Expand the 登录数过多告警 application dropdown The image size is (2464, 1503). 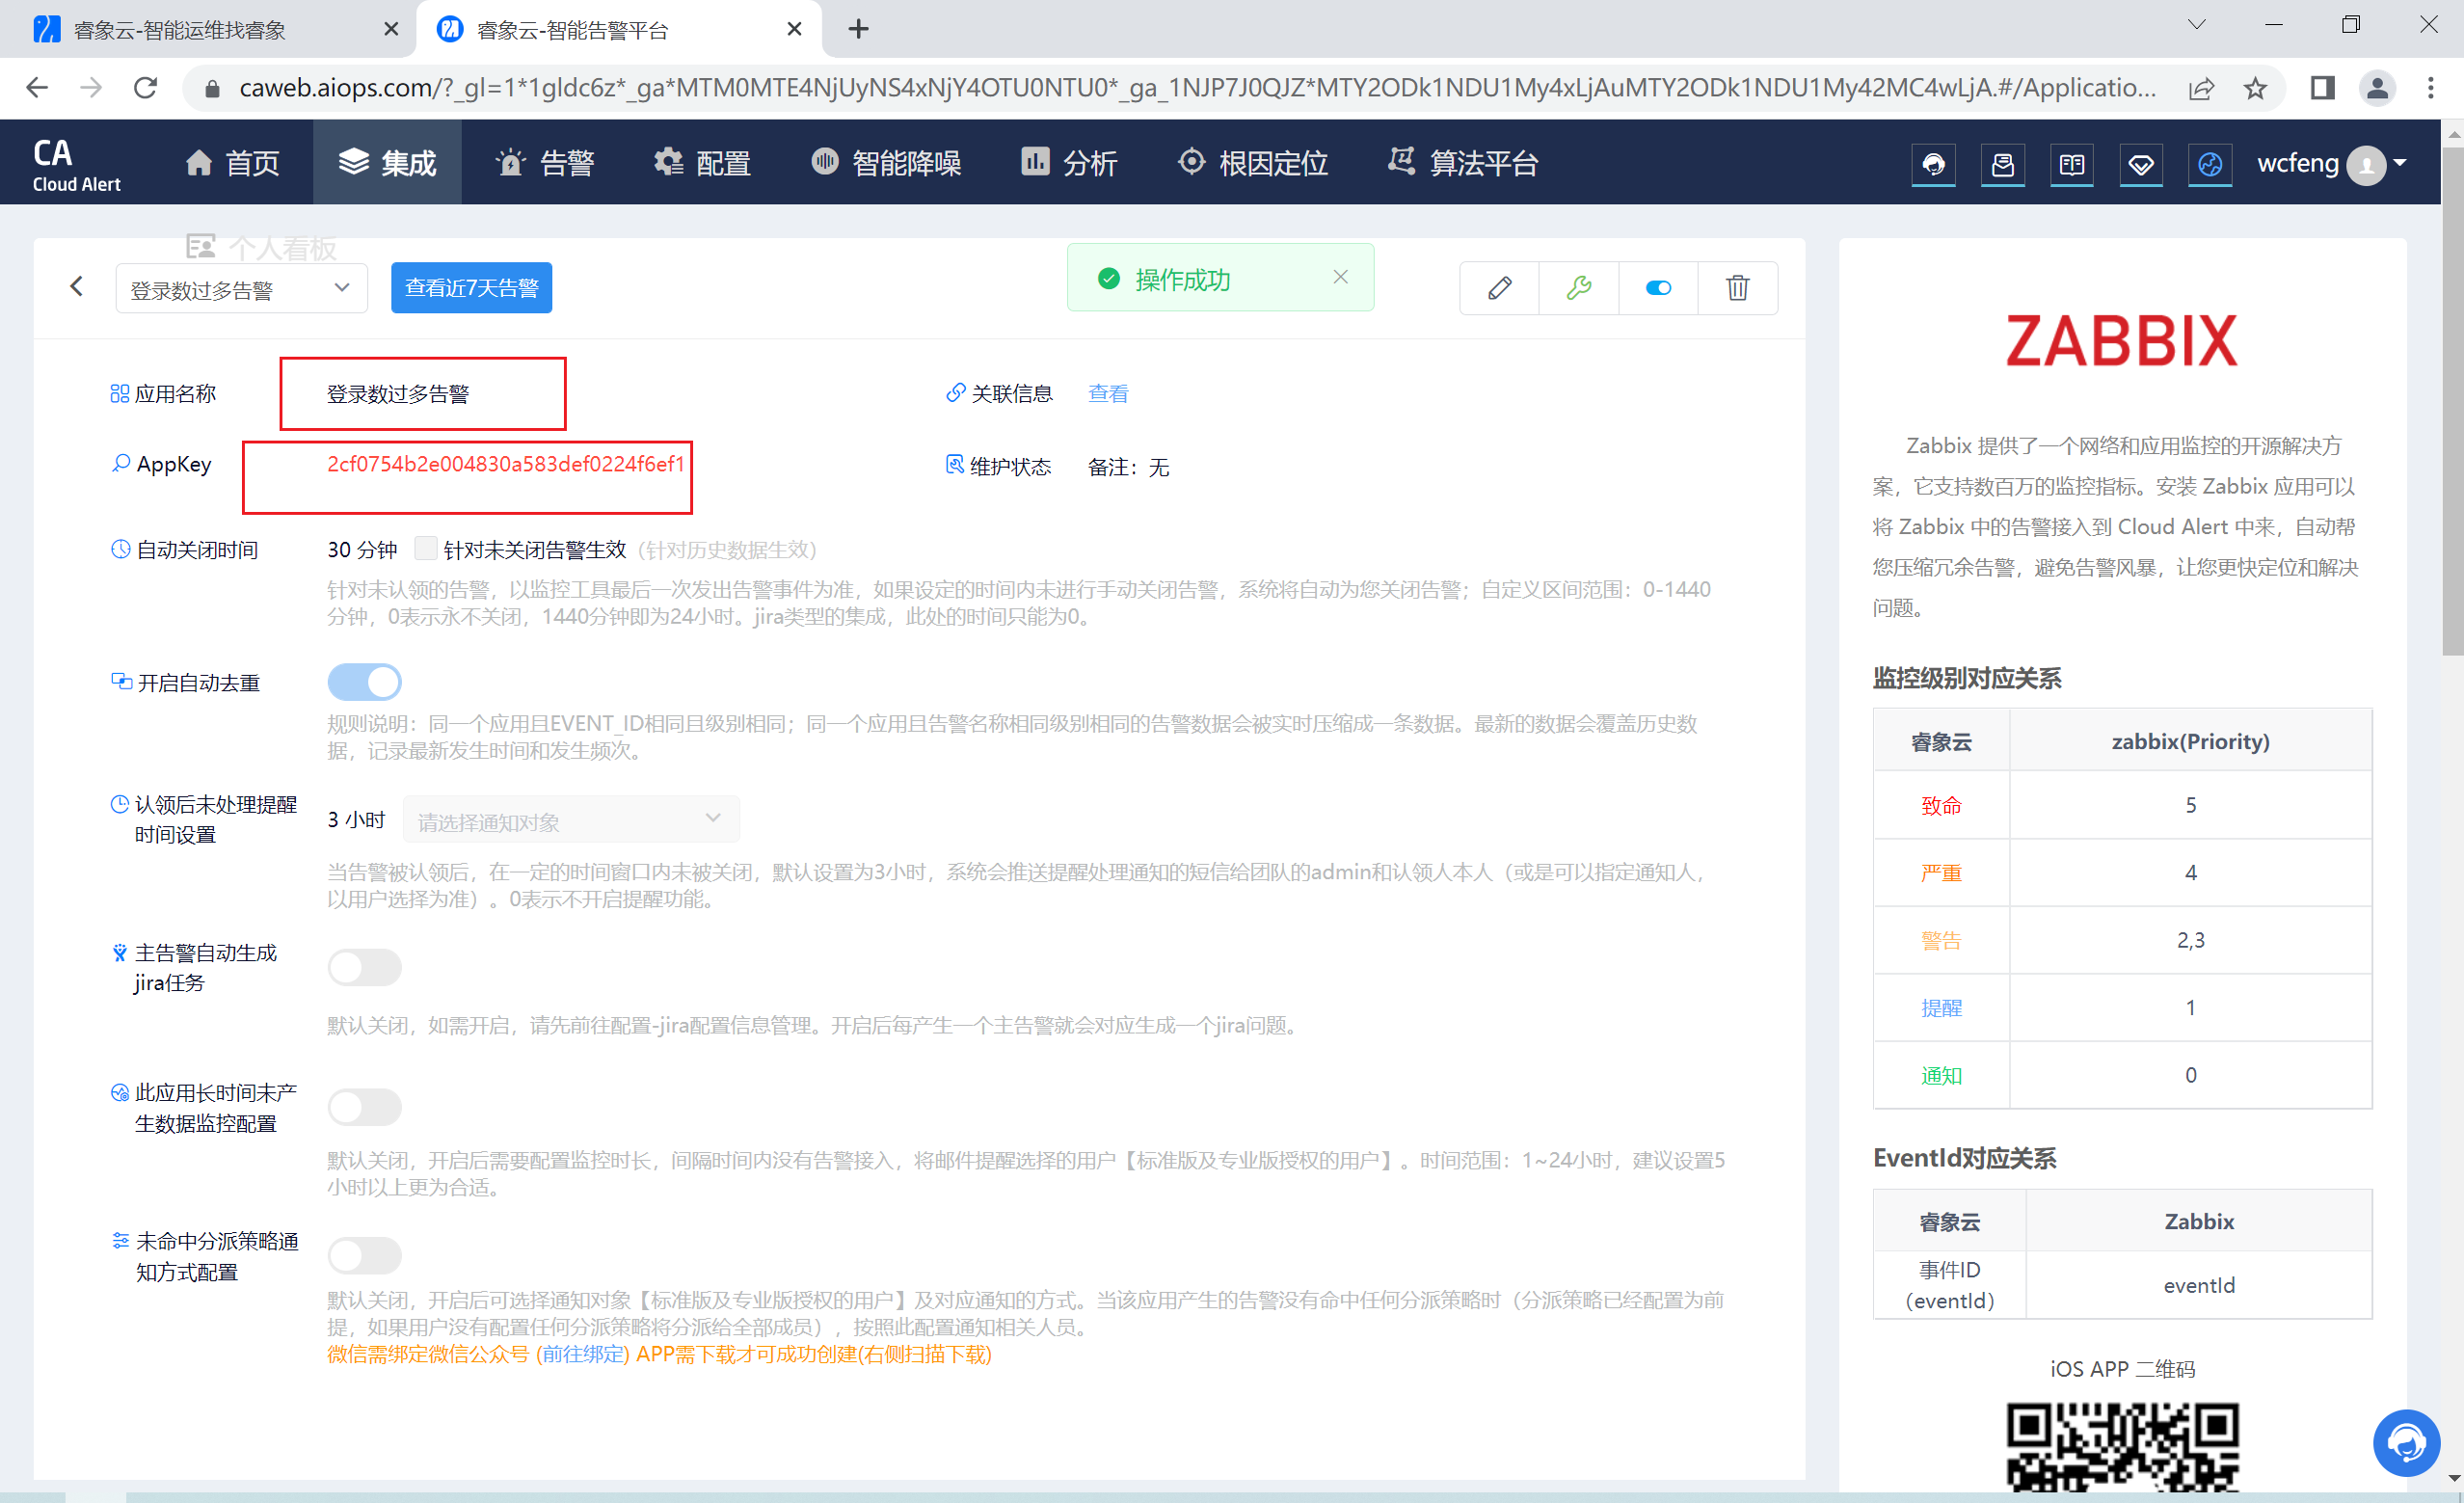pos(241,289)
